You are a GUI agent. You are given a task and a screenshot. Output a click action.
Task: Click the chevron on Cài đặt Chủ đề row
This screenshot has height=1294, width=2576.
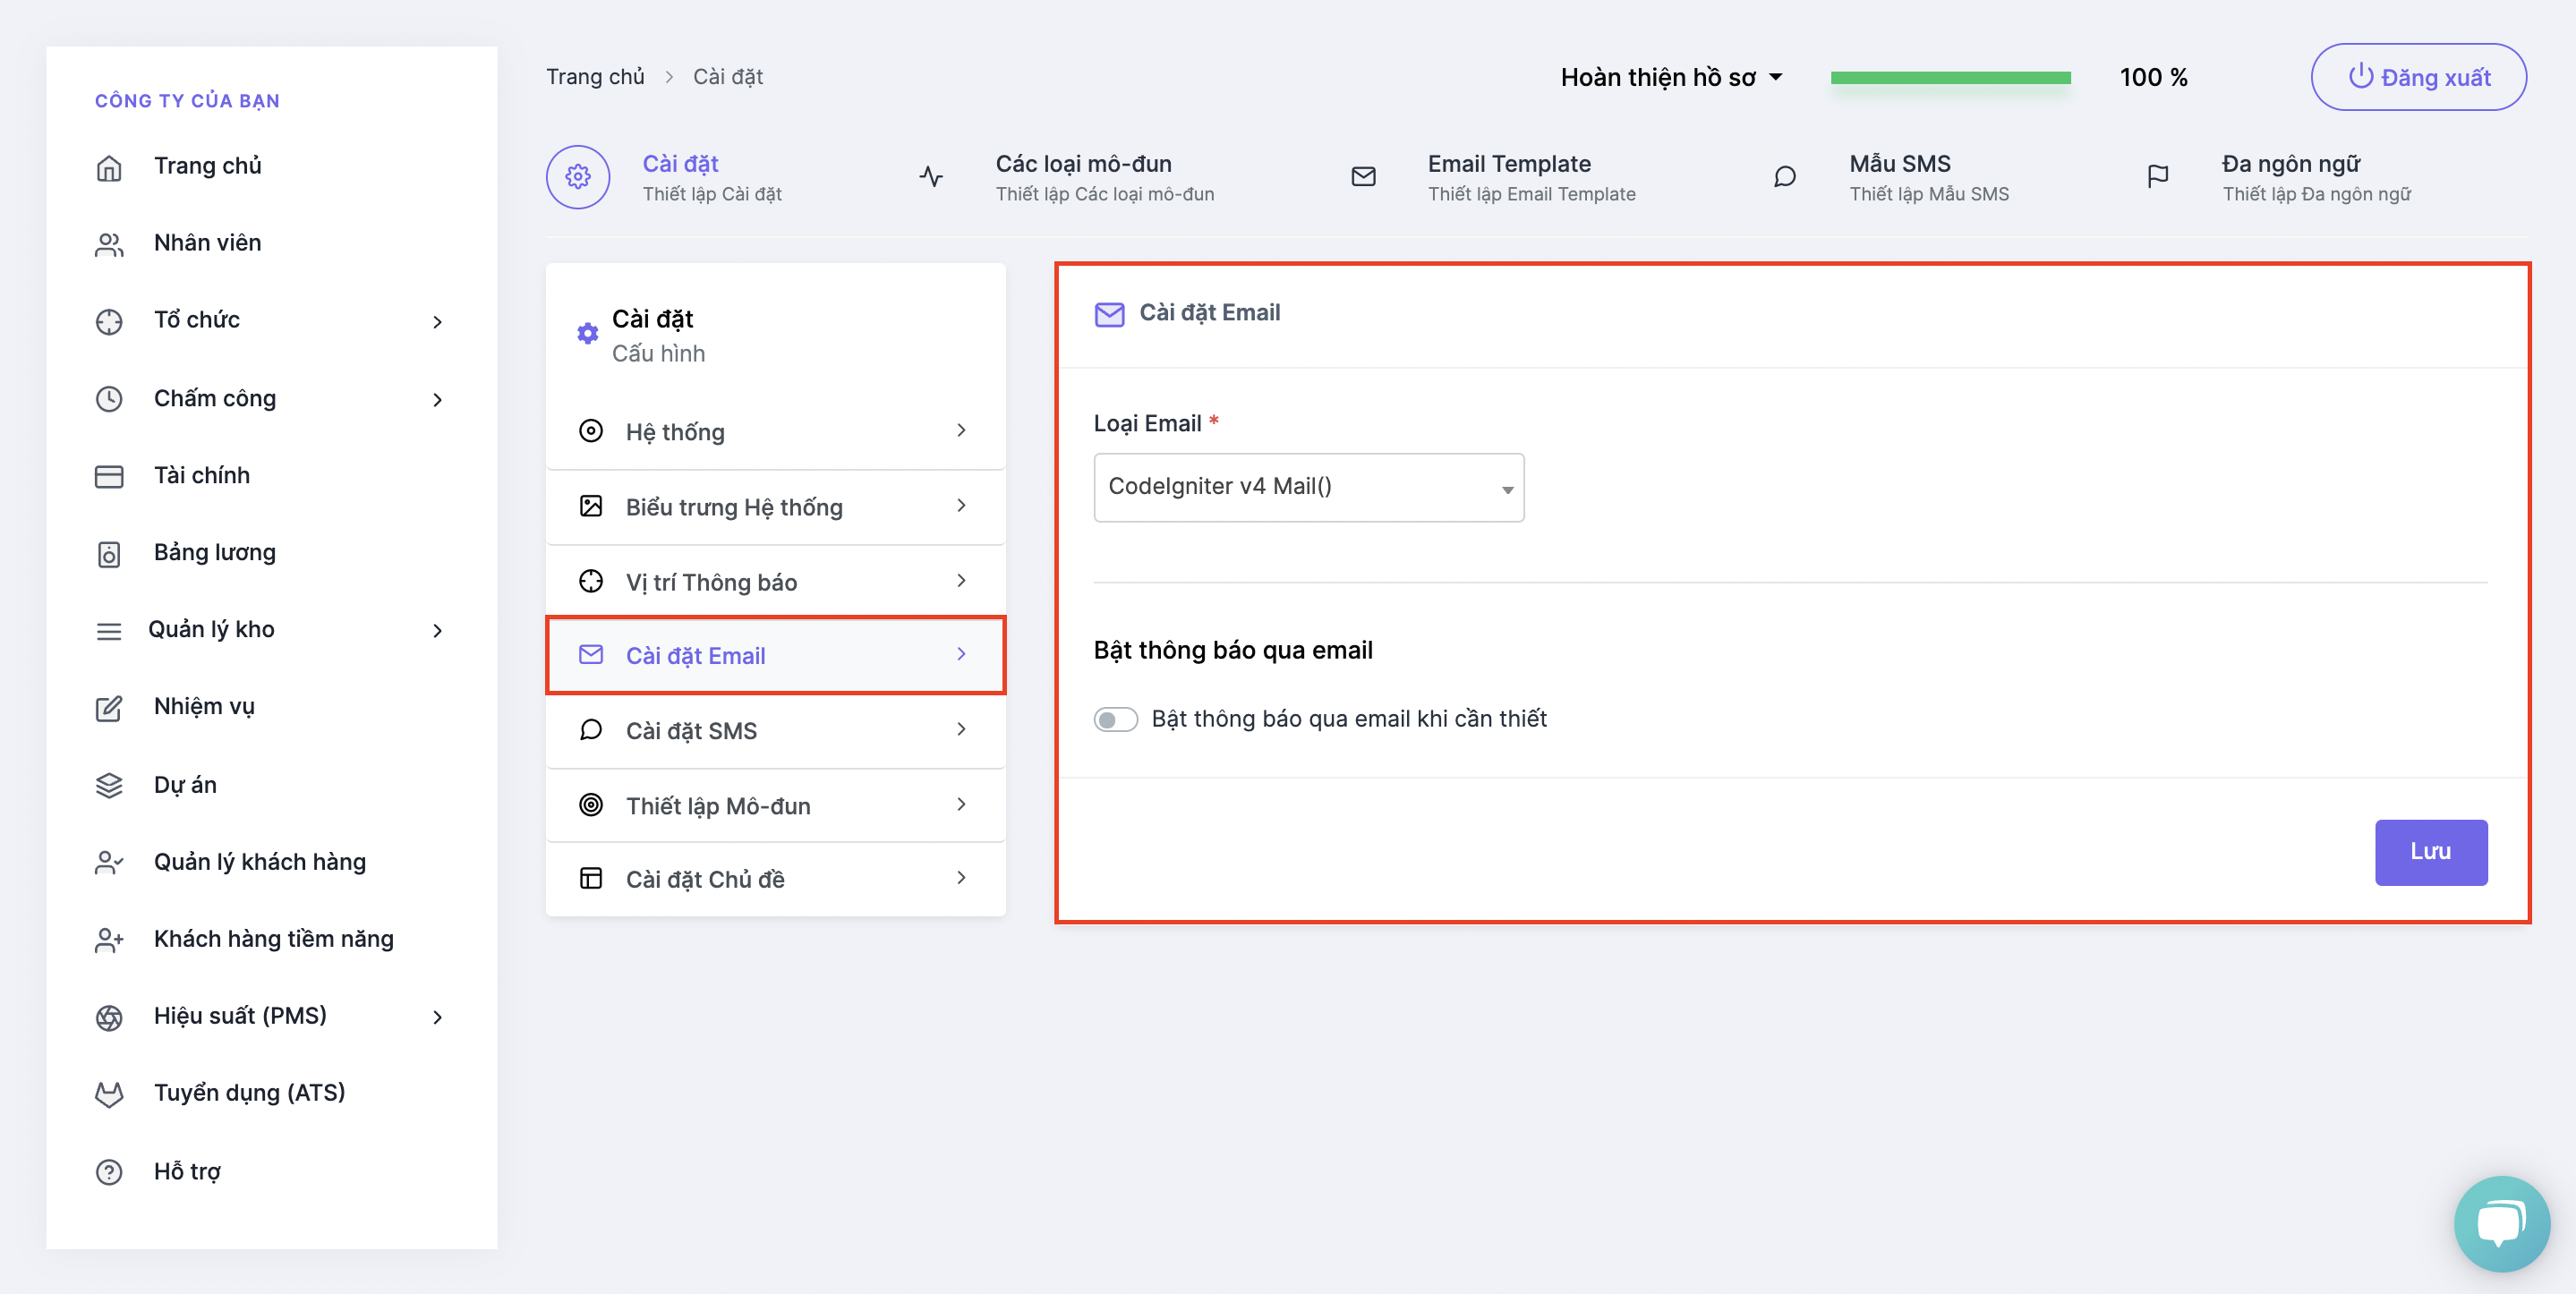click(961, 878)
